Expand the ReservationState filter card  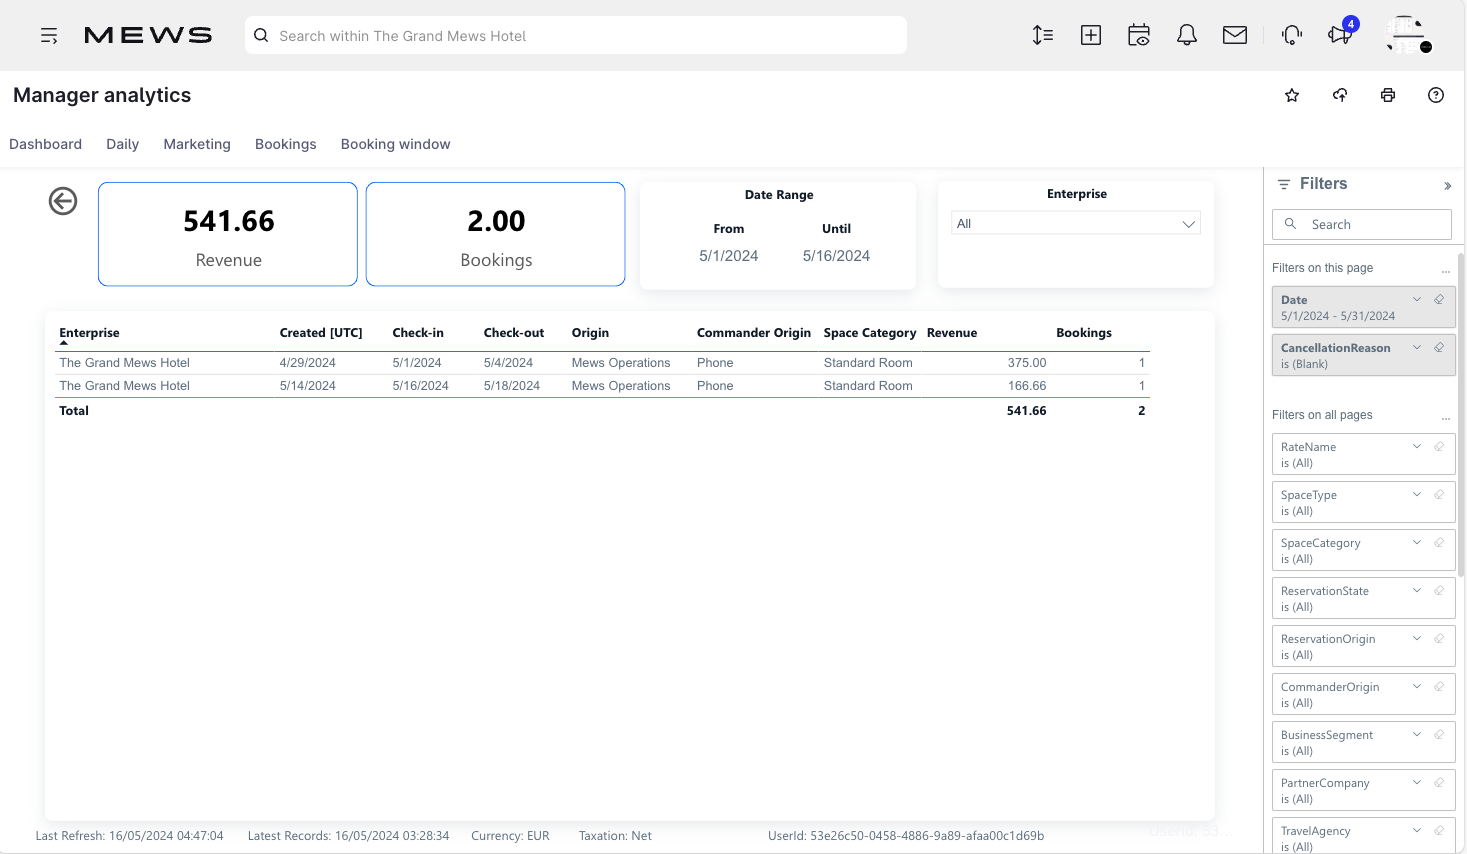(1417, 590)
